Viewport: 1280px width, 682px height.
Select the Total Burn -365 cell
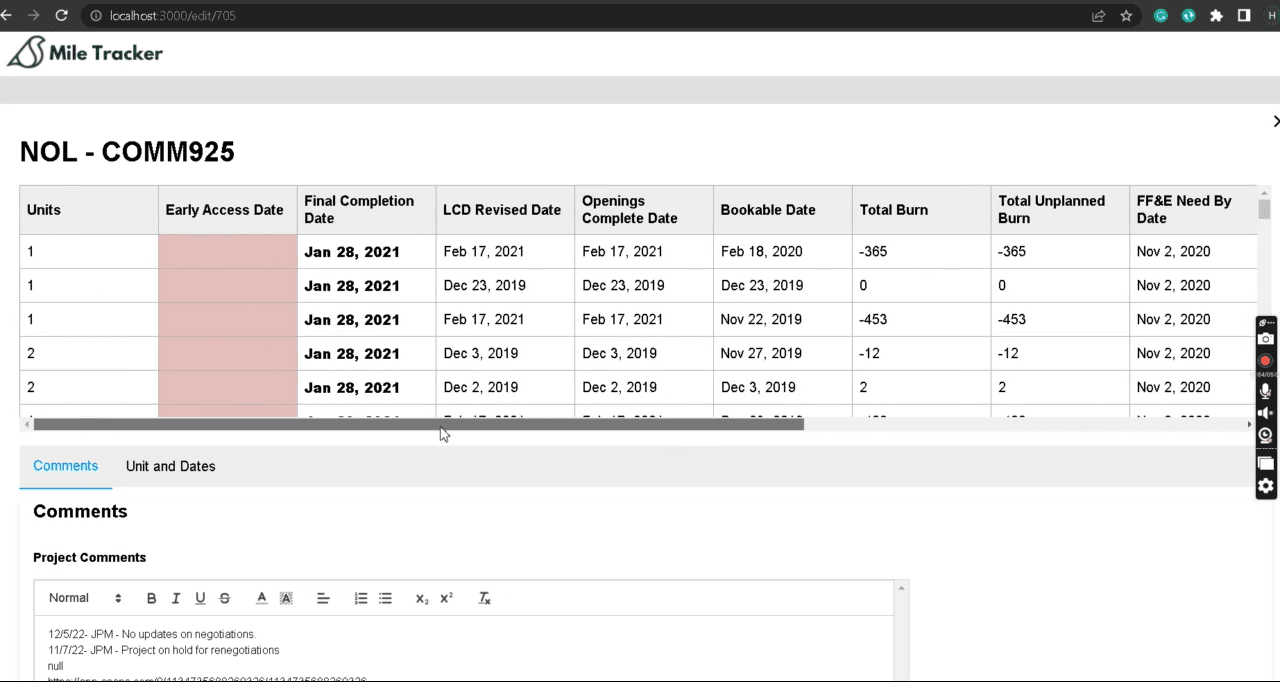(922, 252)
